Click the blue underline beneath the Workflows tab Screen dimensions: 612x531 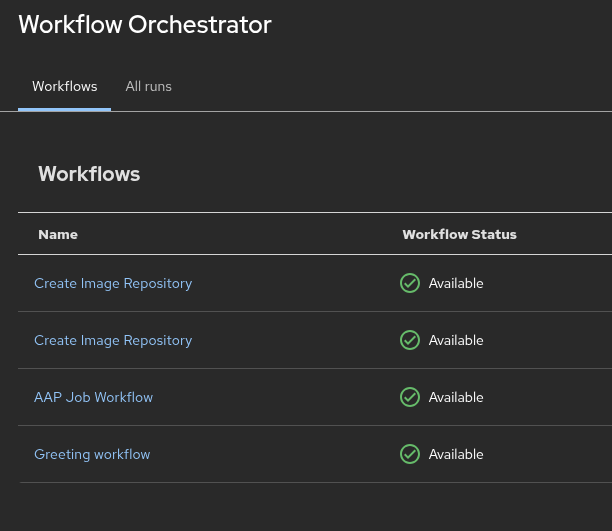click(x=65, y=109)
